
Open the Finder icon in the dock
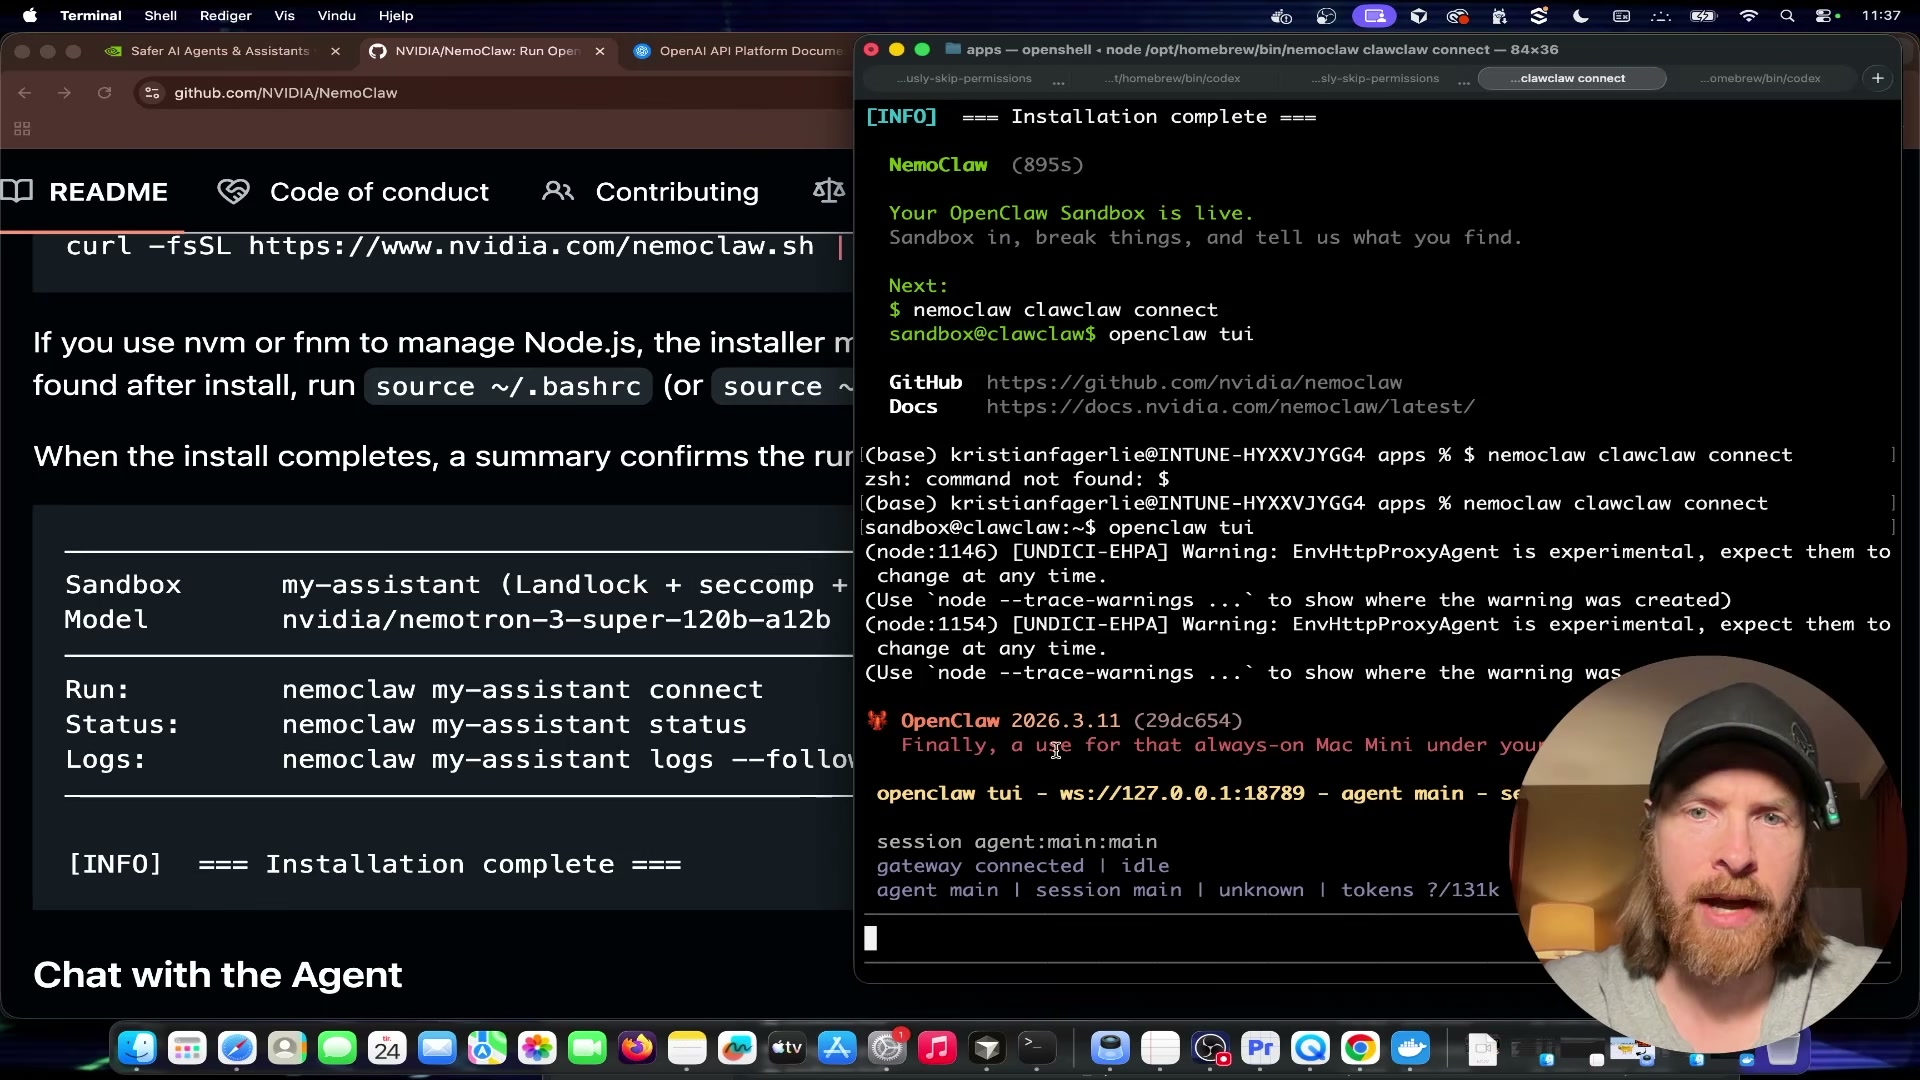137,1048
